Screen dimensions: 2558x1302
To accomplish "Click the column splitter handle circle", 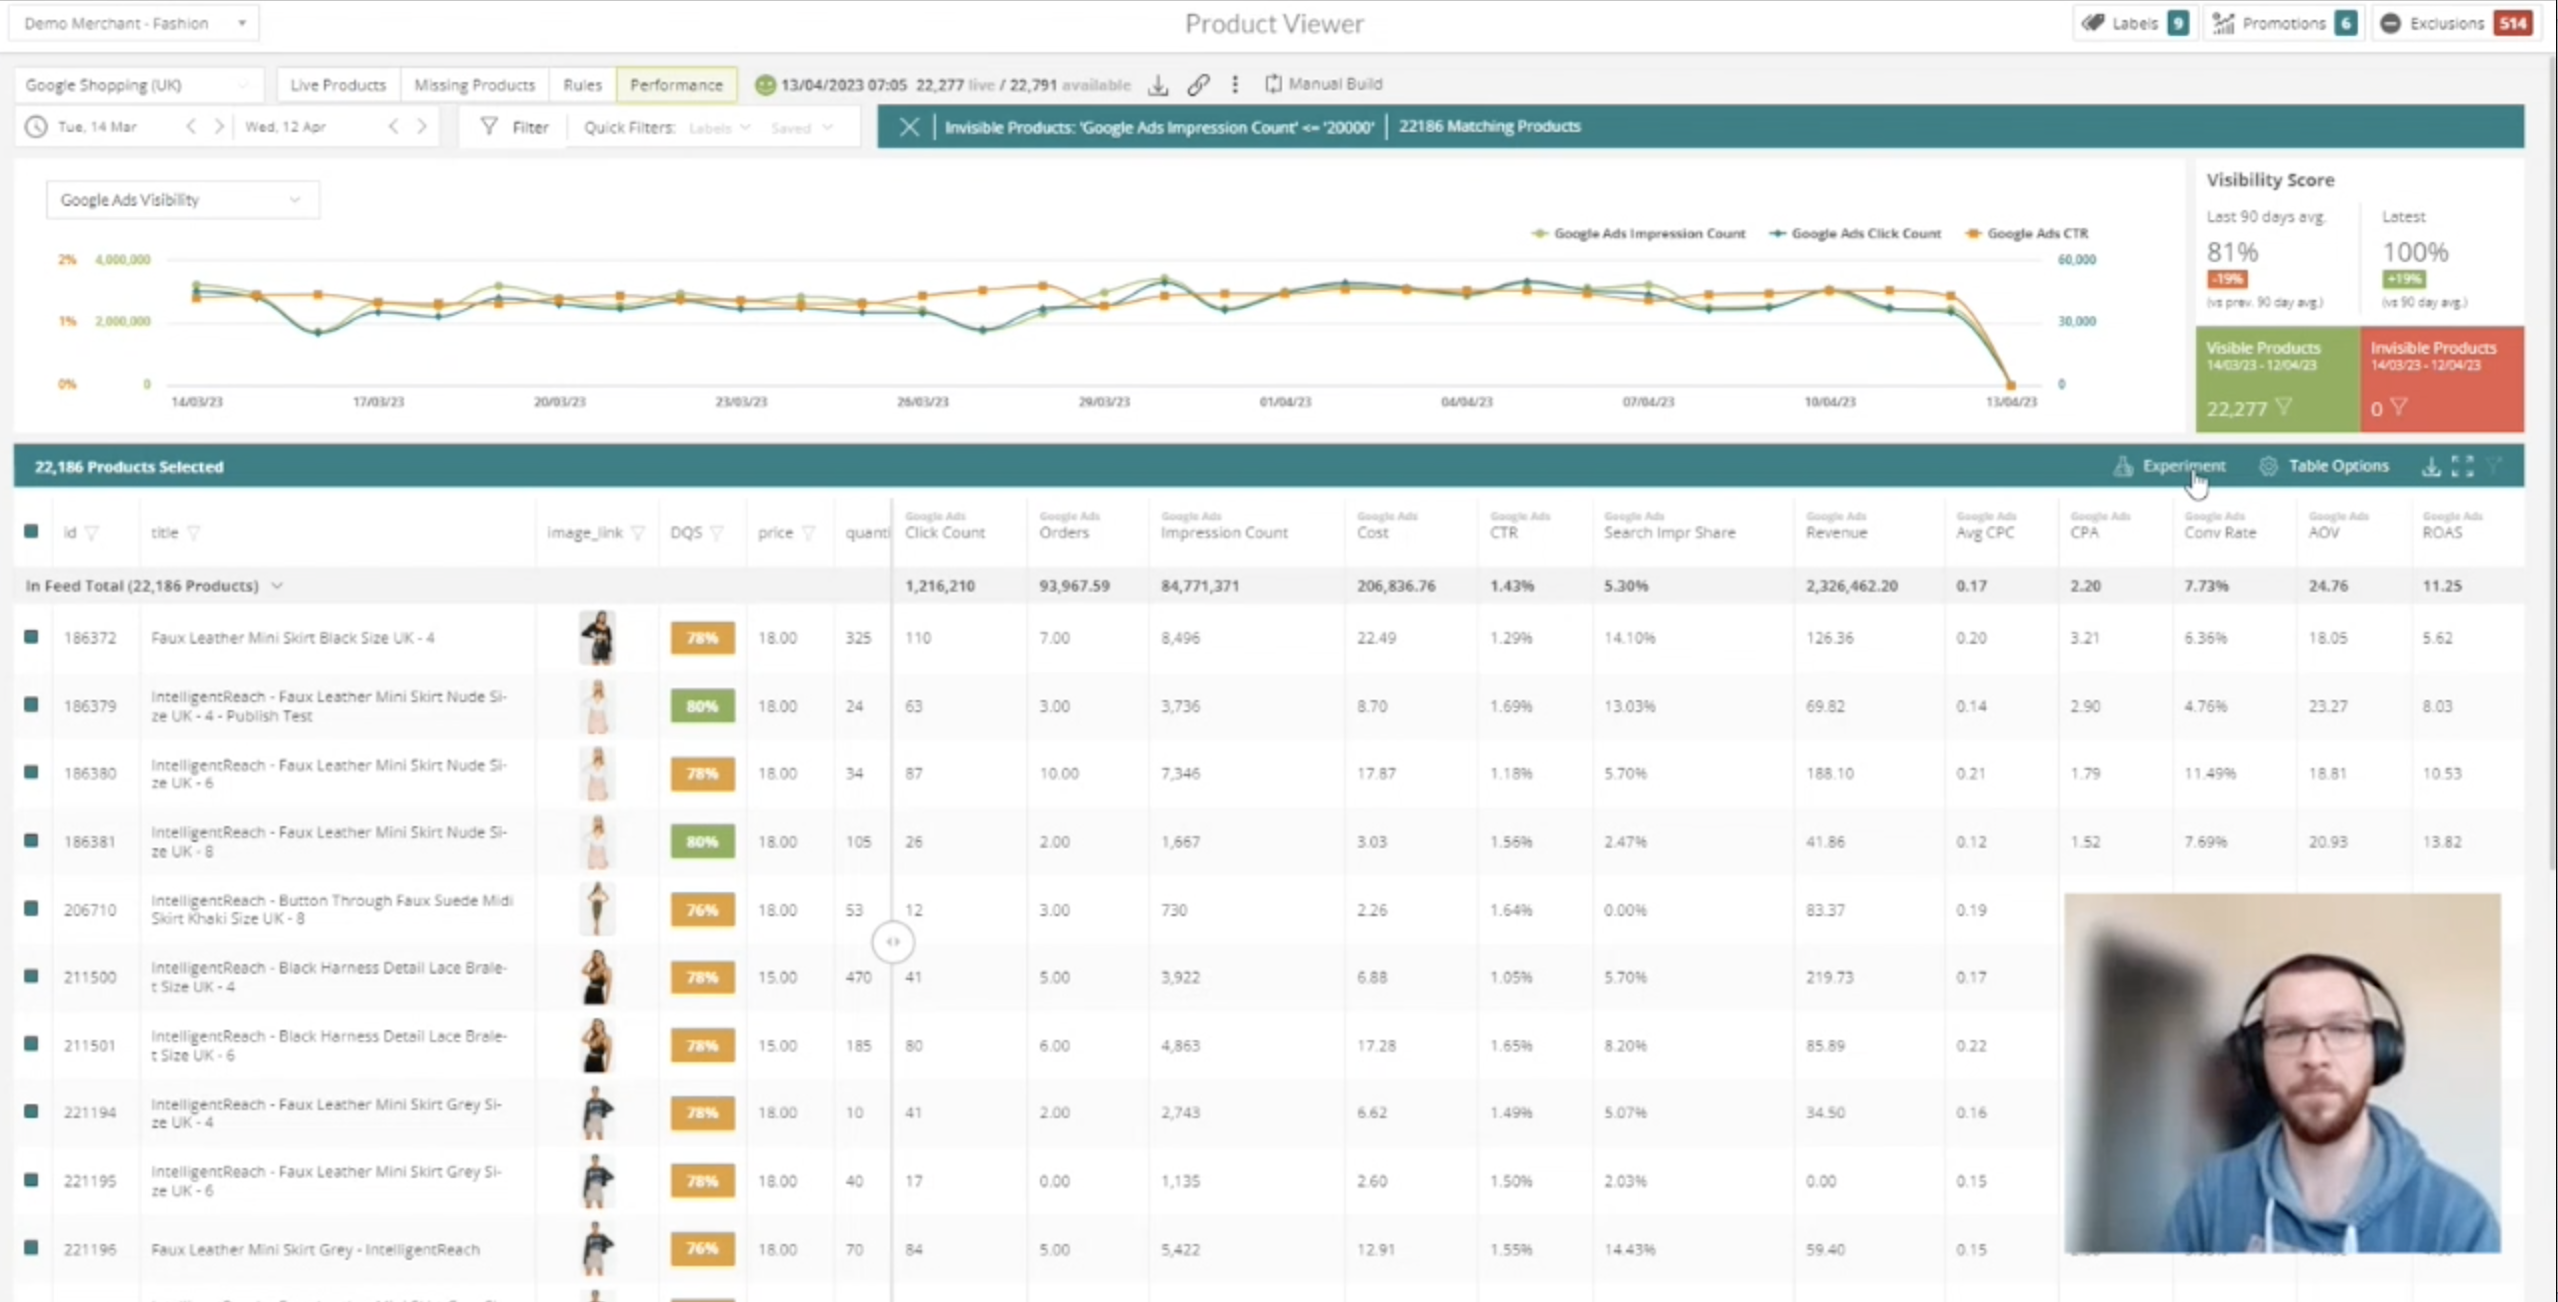I will click(x=892, y=942).
